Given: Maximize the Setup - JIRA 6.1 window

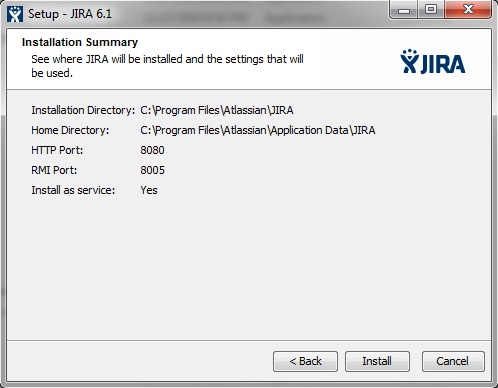Looking at the screenshot, I should click(x=431, y=9).
